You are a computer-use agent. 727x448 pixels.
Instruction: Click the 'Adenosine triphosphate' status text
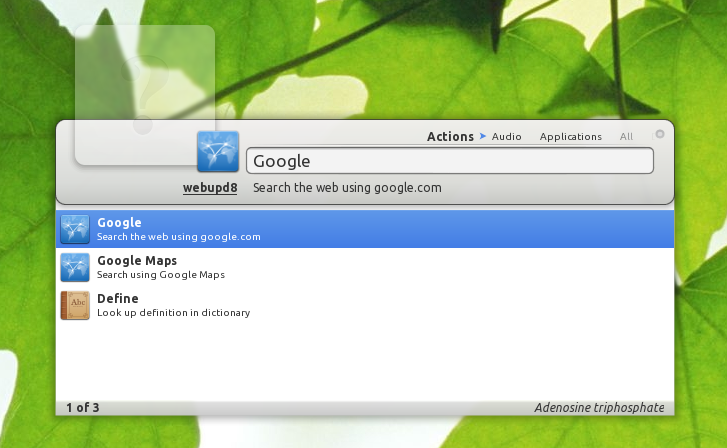point(599,408)
